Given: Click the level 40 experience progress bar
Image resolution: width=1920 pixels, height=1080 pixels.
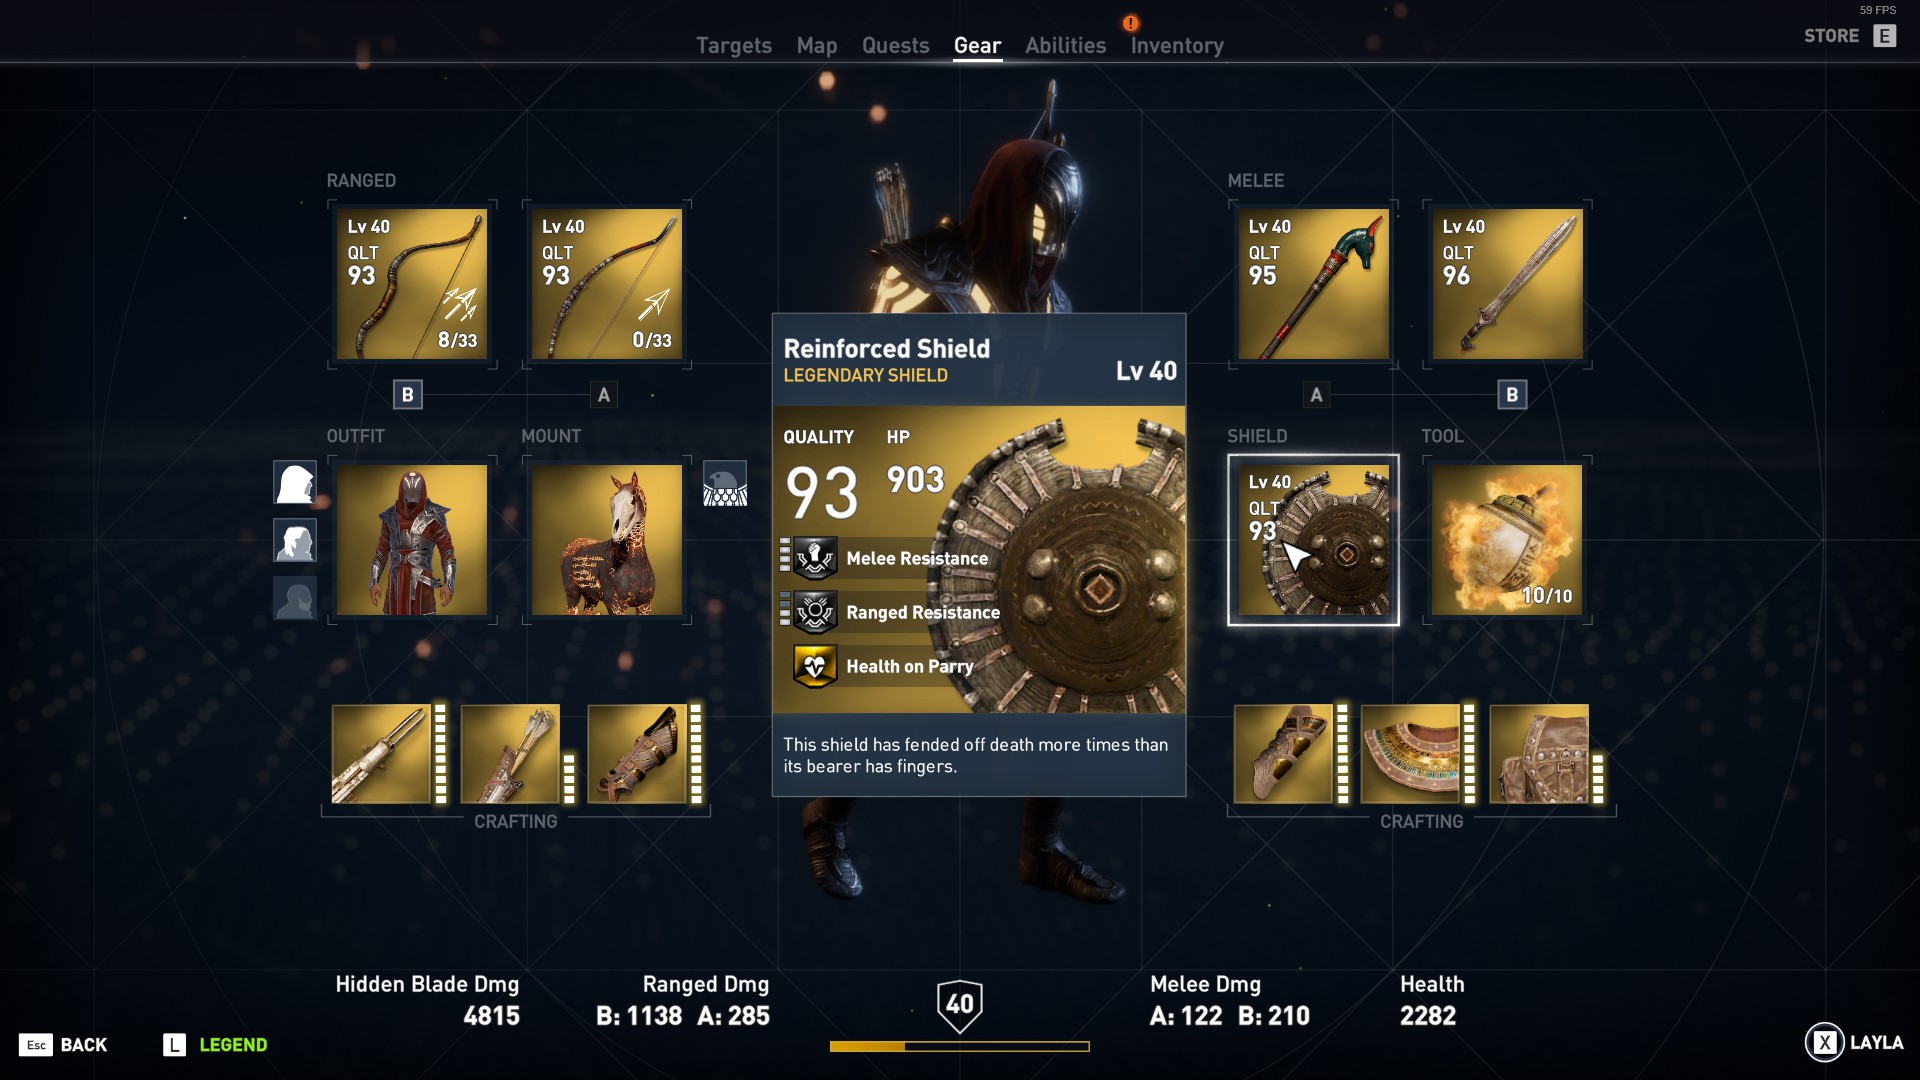Looking at the screenshot, I should pos(959,1046).
